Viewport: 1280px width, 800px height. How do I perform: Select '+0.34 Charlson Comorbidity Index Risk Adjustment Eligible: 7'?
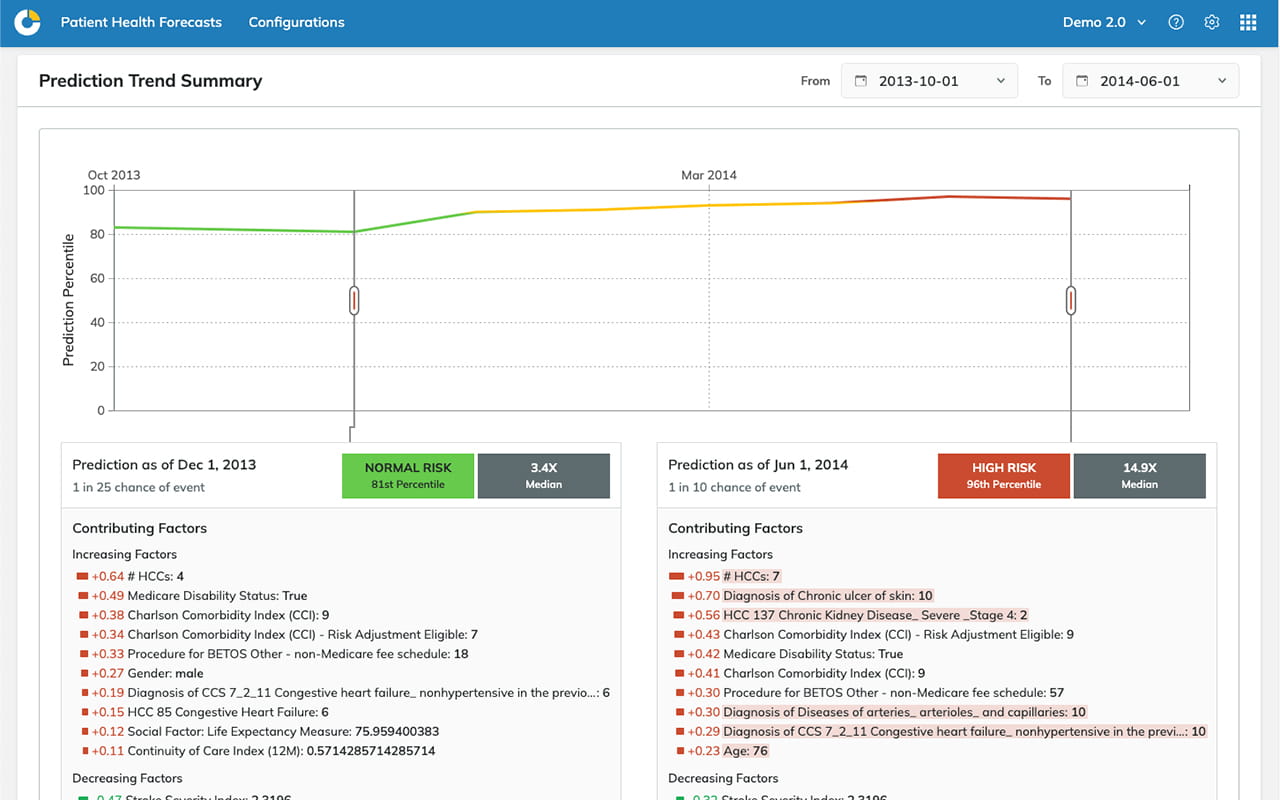tap(277, 635)
